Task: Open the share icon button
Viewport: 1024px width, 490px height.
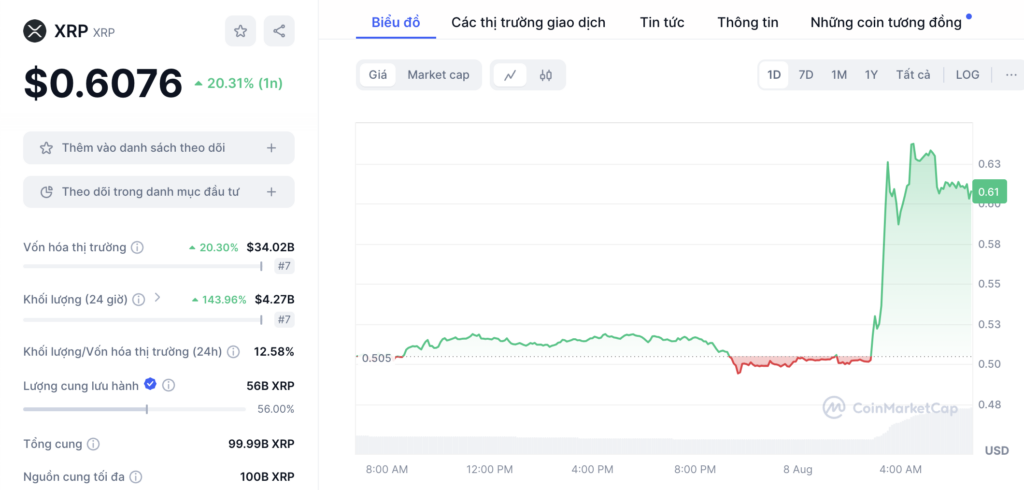Action: point(279,31)
